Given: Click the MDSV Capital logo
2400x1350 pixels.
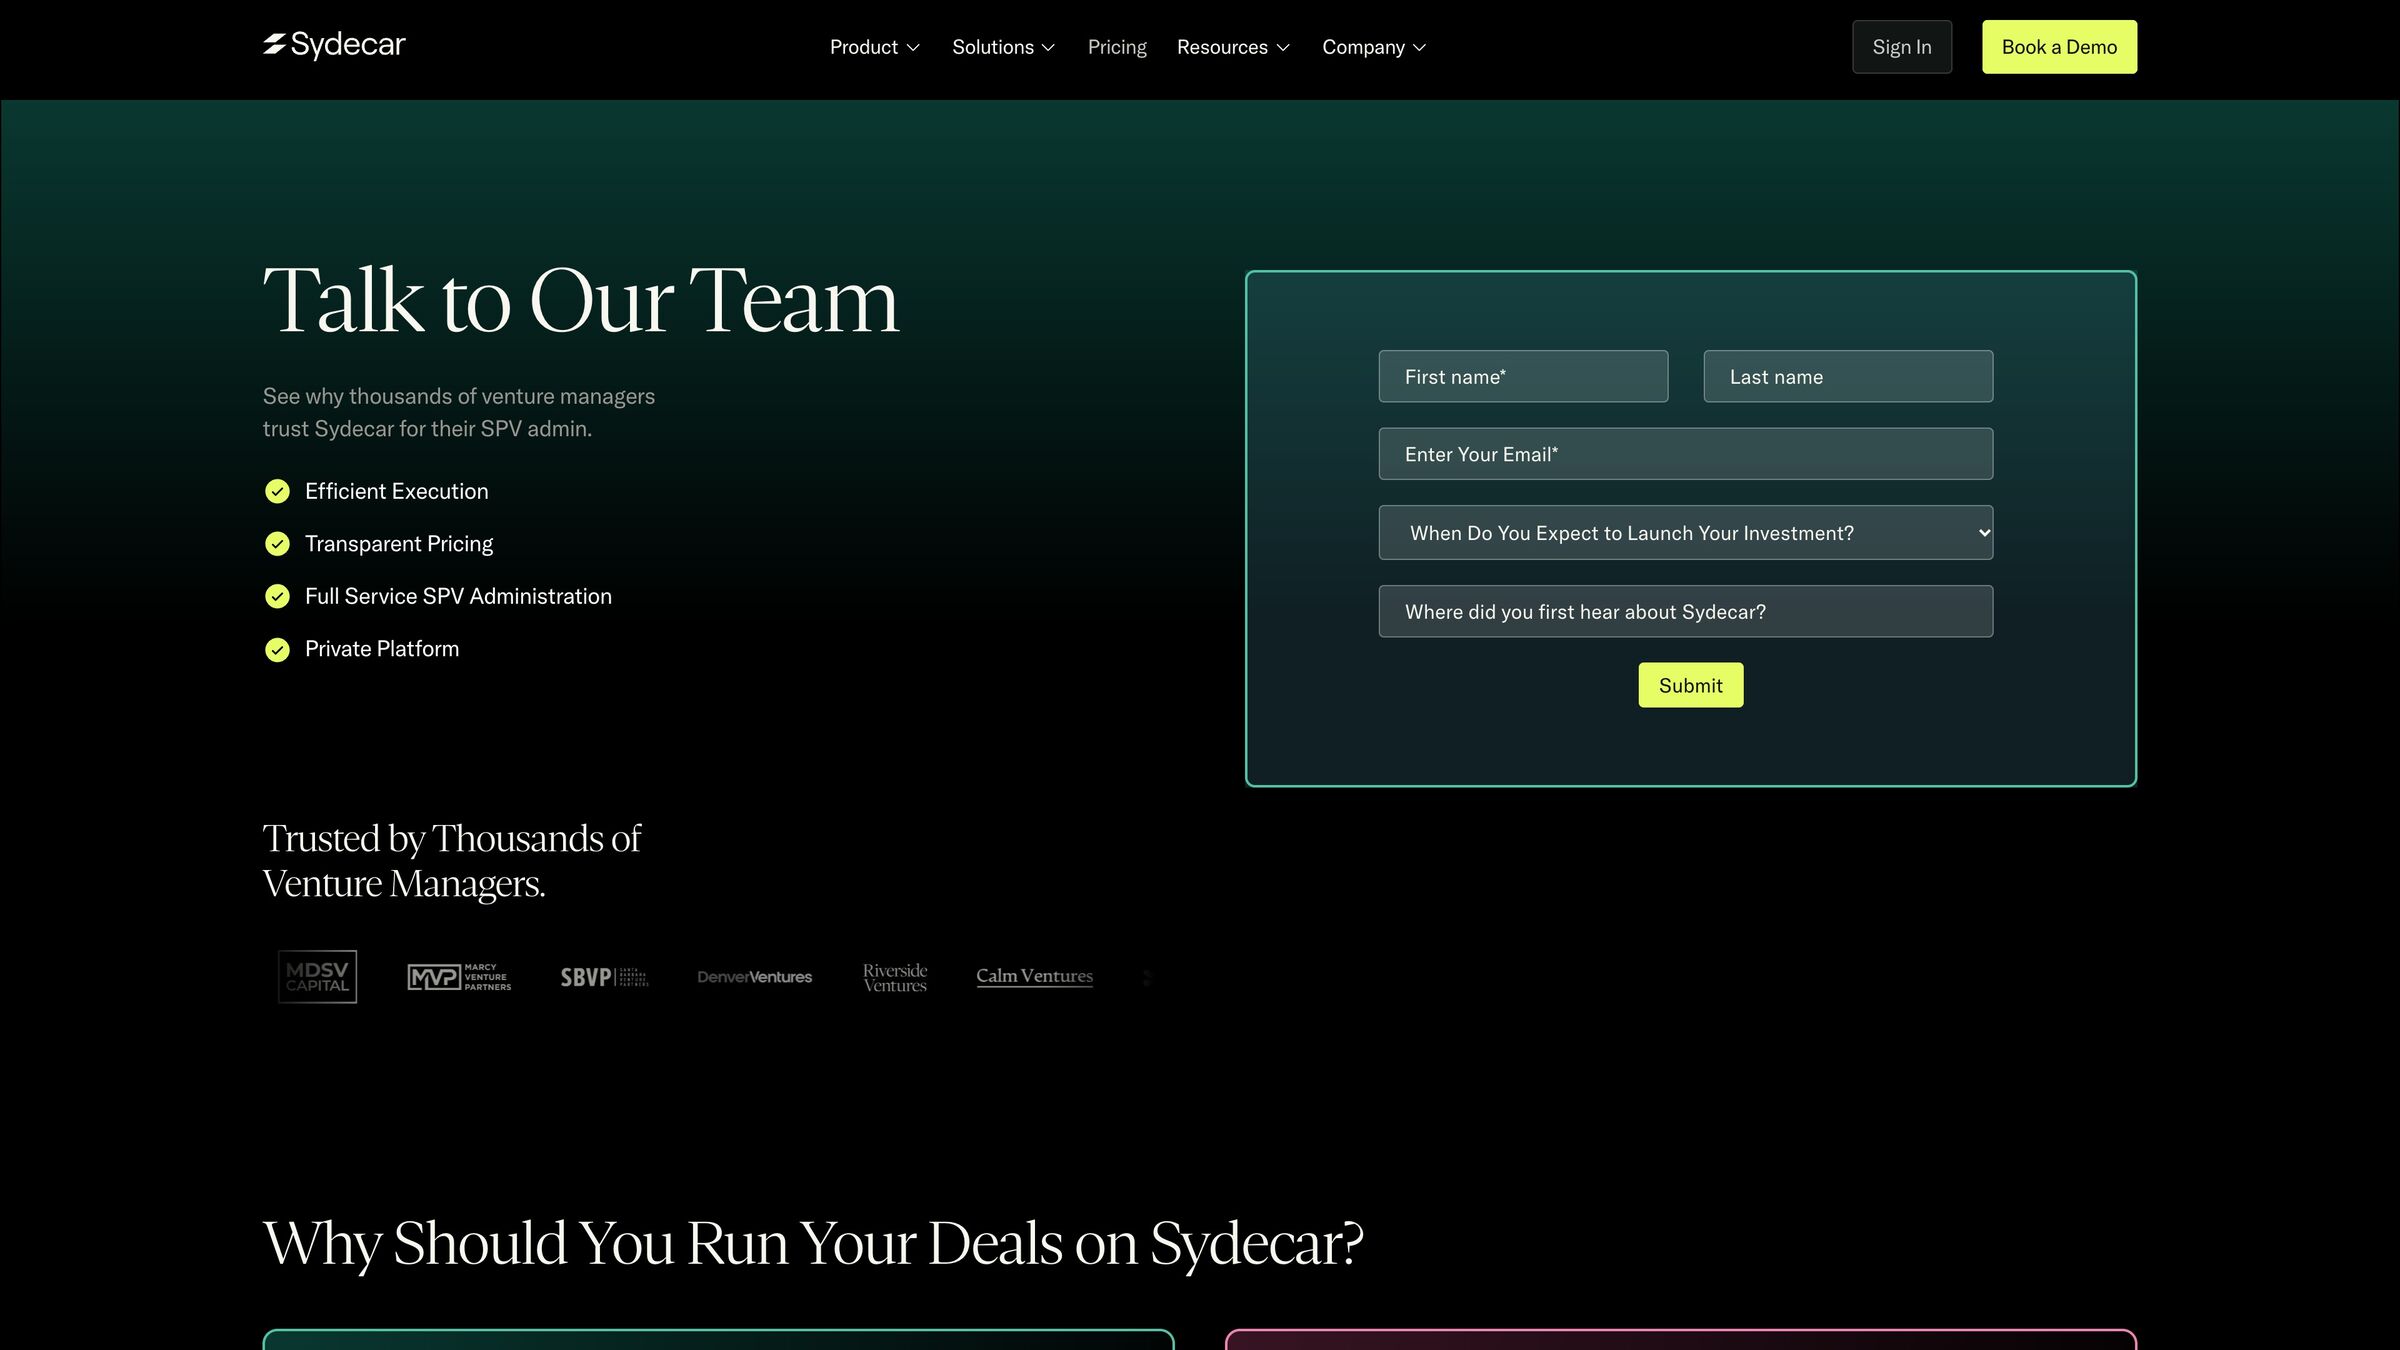Looking at the screenshot, I should click(x=317, y=977).
